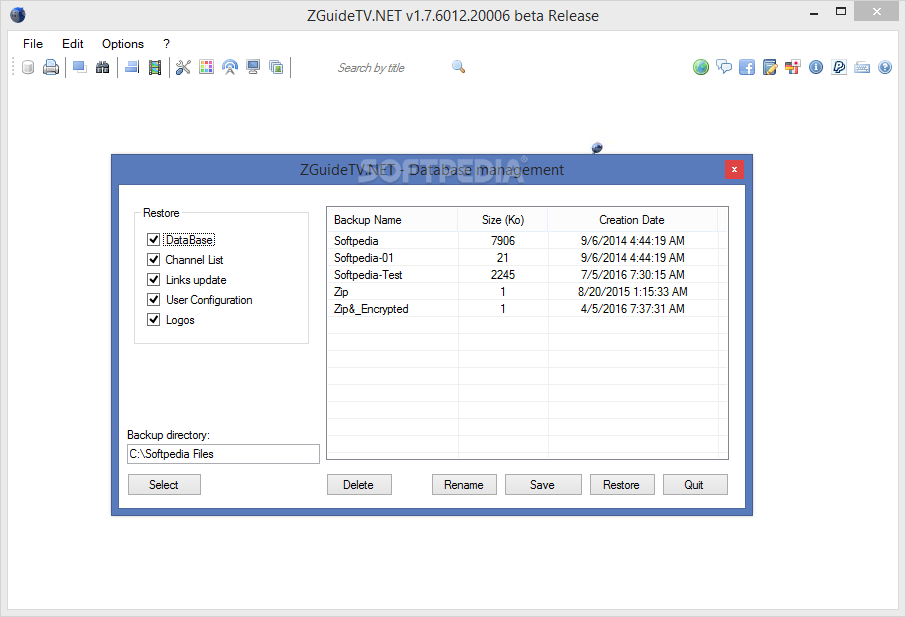Click the Delete button
906x617 pixels.
359,485
